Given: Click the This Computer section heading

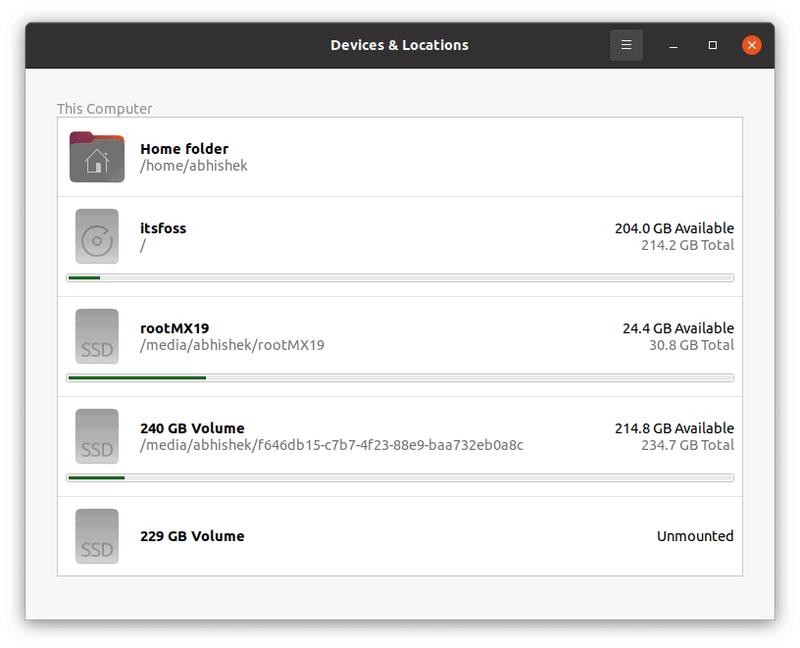Looking at the screenshot, I should coord(105,109).
